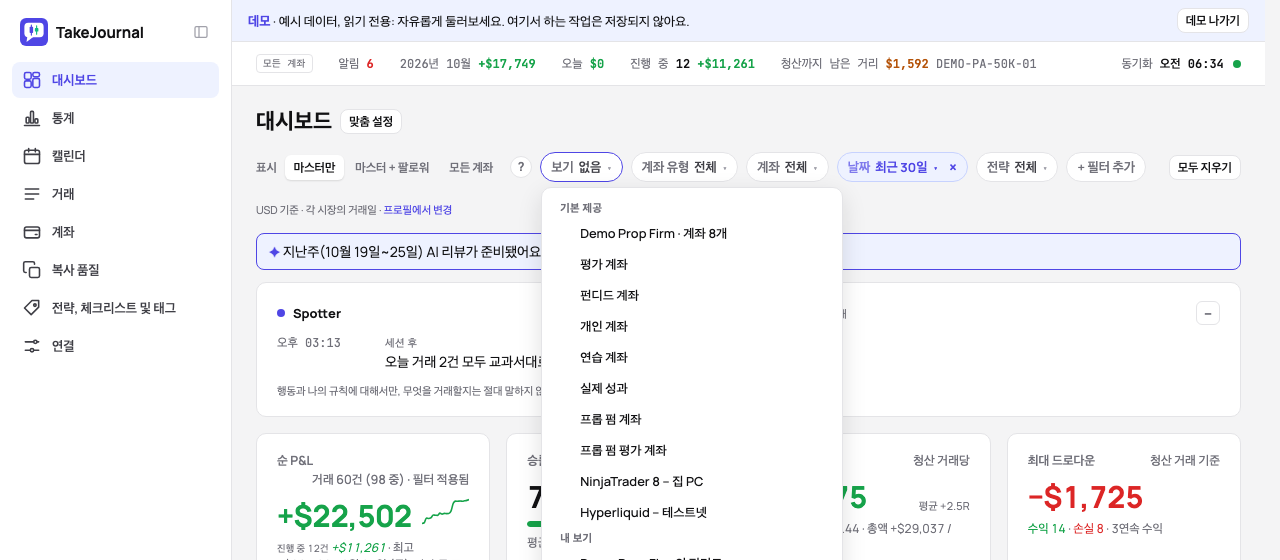The width and height of the screenshot is (1280, 560).
Task: Choose 연습 계좌 from the view list
Action: pos(692,357)
